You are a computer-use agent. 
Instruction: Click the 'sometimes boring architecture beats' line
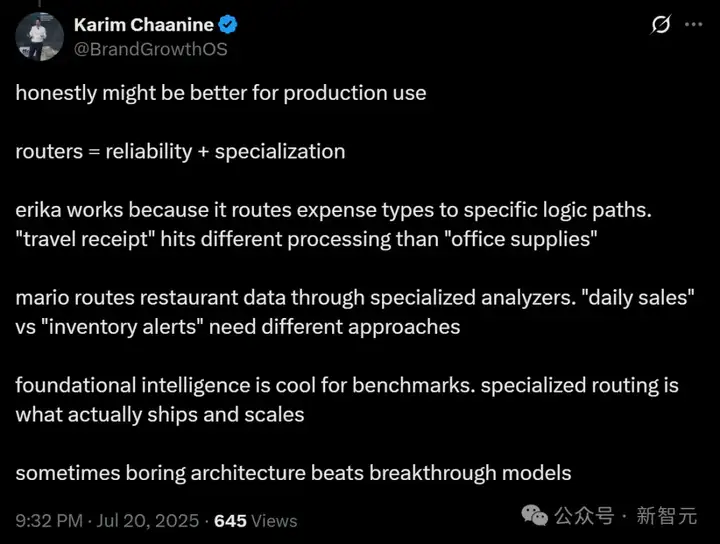[293, 473]
